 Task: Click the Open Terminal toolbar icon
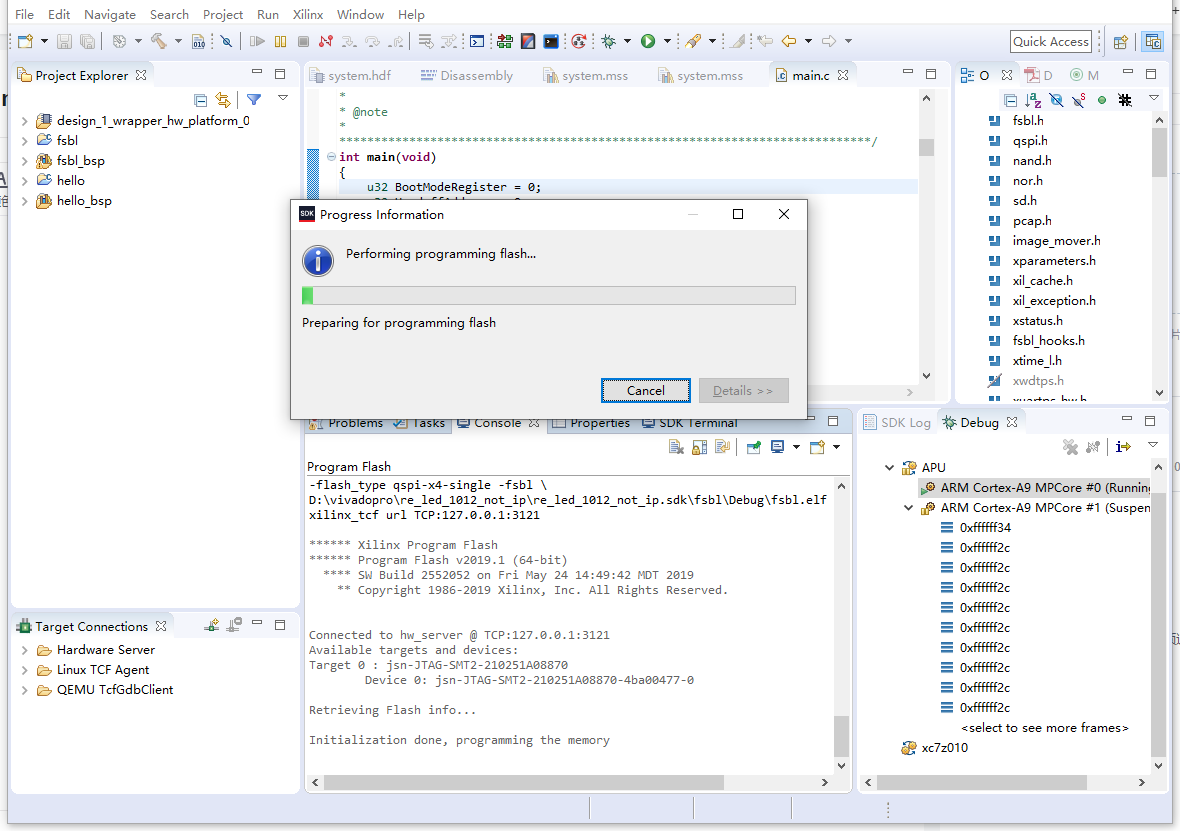[476, 41]
